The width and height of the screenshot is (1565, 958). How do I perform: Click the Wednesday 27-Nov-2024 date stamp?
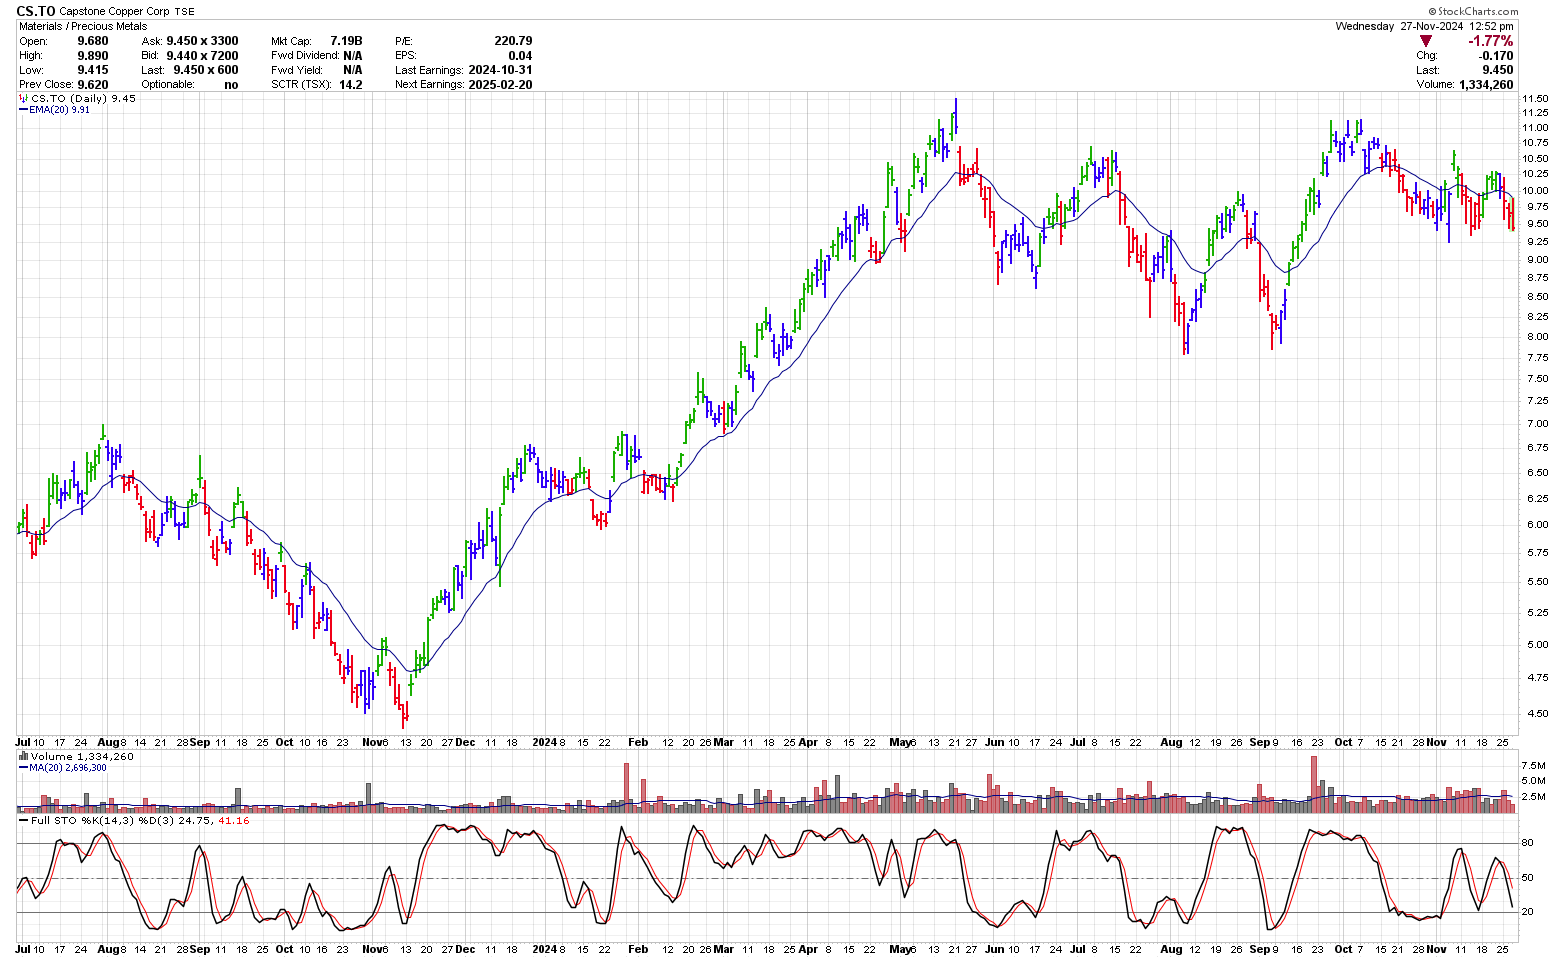tap(1425, 27)
